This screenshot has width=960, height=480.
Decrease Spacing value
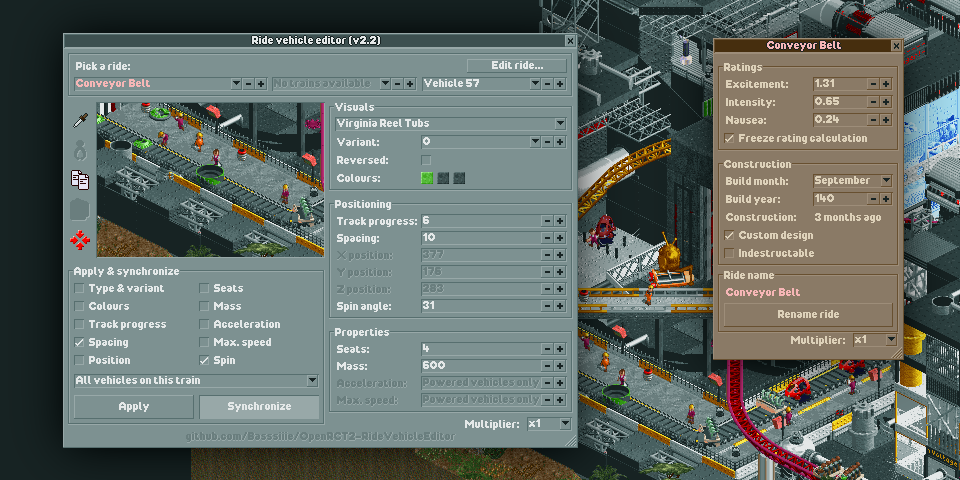click(x=547, y=238)
